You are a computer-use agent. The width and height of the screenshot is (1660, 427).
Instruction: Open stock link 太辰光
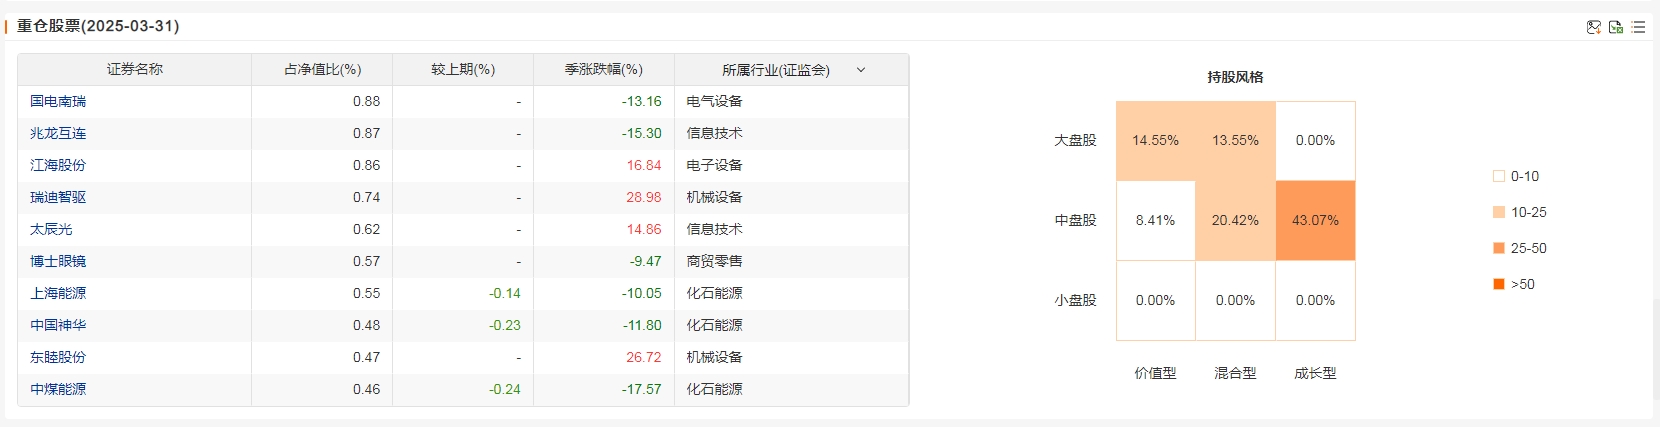[51, 229]
